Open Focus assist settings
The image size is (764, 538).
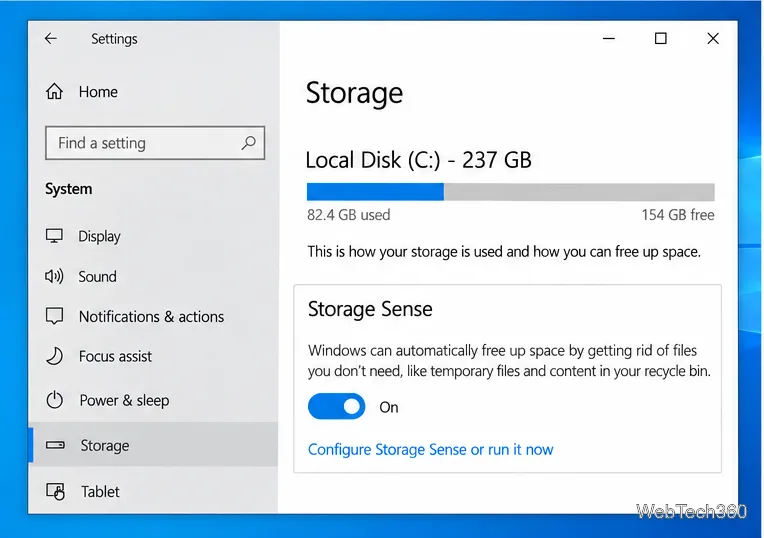pos(115,357)
